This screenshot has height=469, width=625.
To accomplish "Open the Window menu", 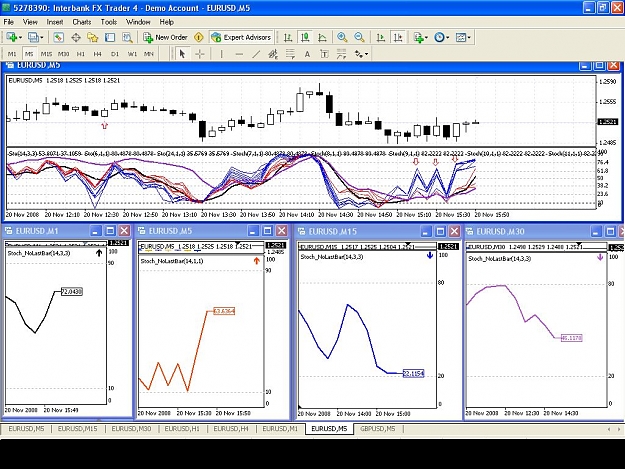I will [138, 22].
